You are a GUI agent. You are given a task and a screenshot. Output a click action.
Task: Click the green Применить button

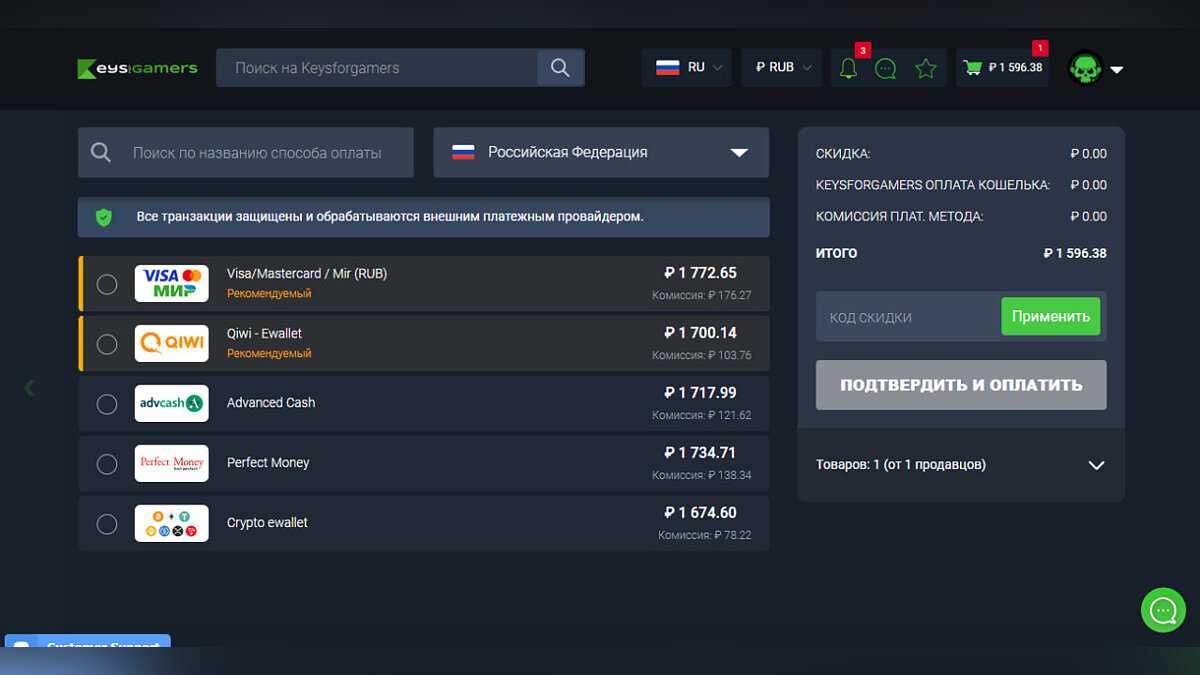pos(1050,317)
